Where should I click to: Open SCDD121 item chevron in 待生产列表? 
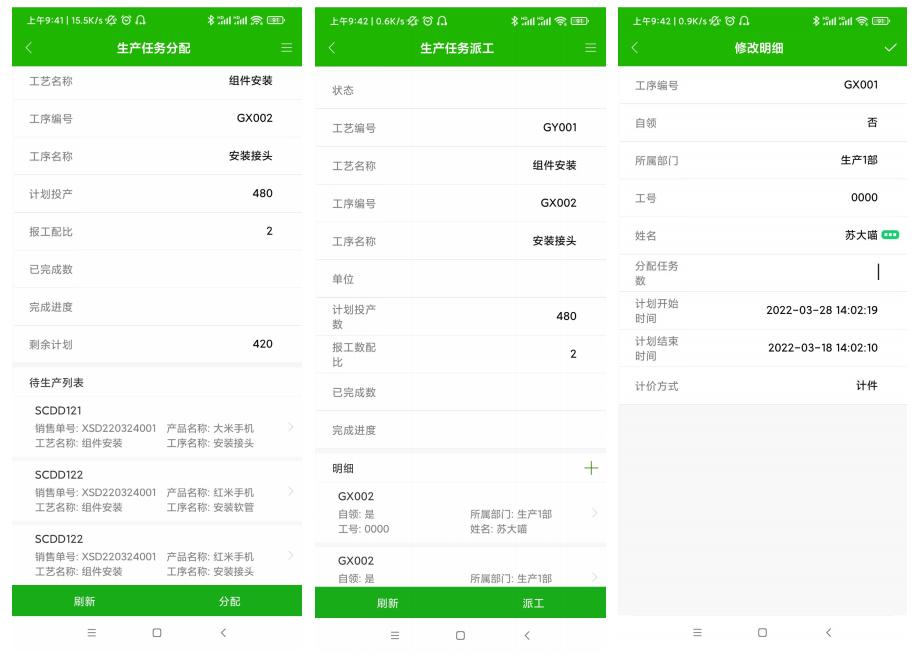click(x=291, y=427)
